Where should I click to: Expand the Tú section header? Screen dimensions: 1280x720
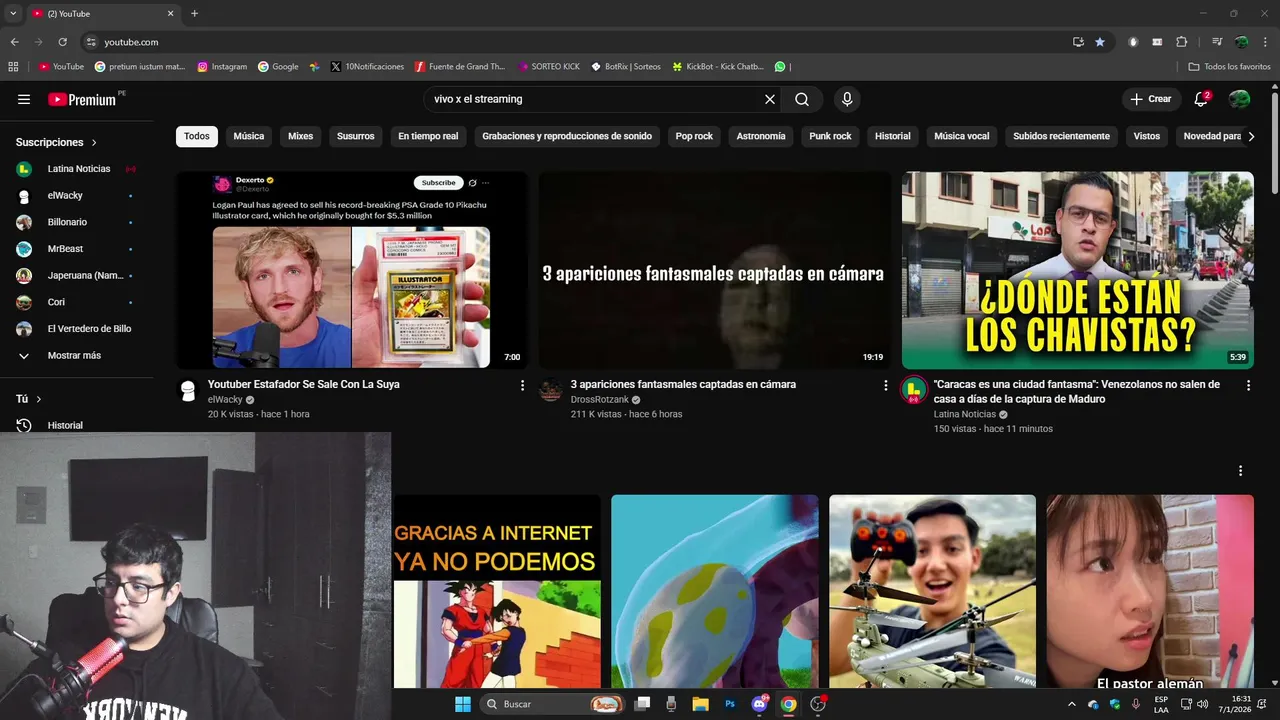pos(29,399)
